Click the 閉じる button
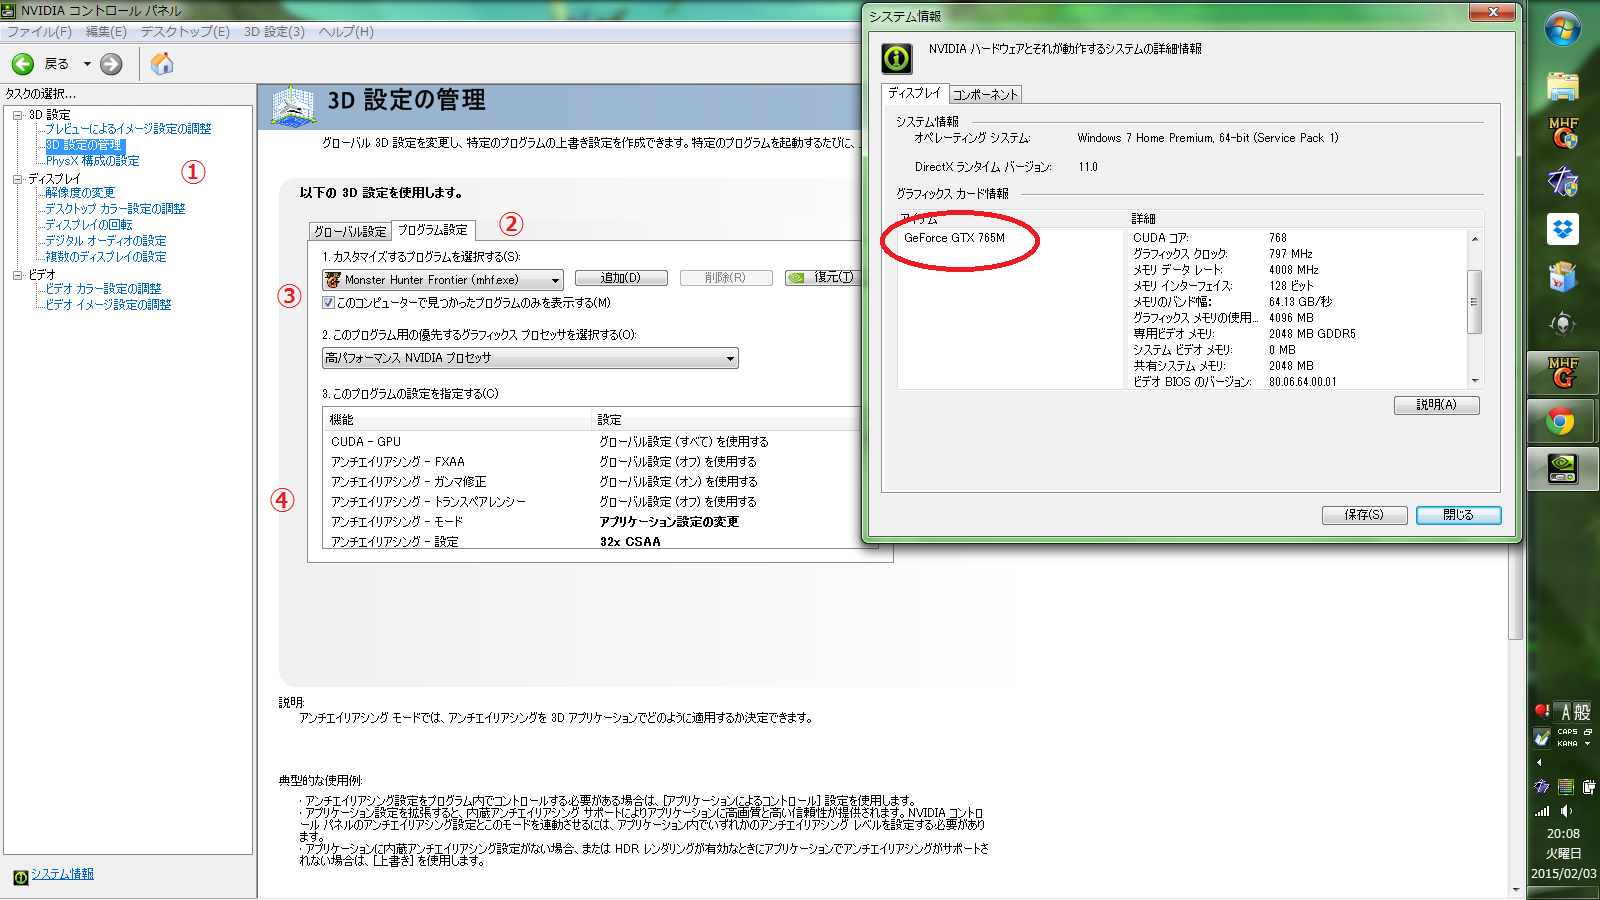This screenshot has width=1600, height=900. pyautogui.click(x=1458, y=515)
